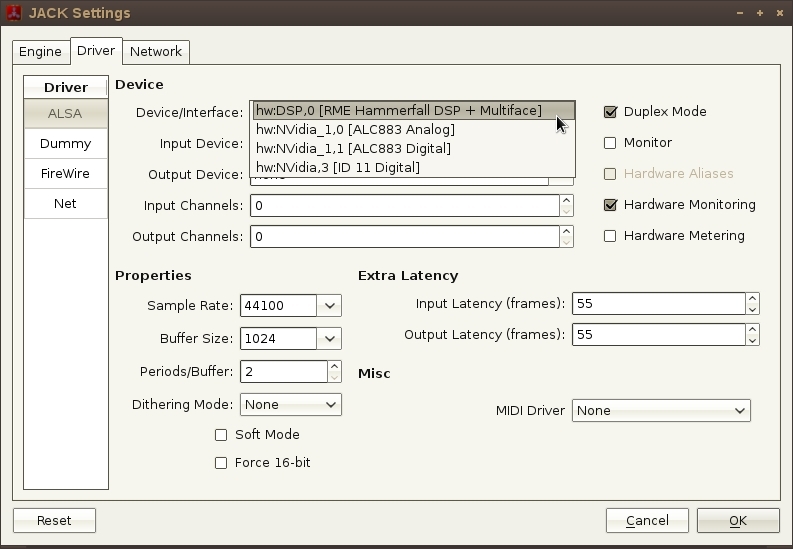Screen dimensions: 793x549
Task: Click OK to confirm settings
Action: pyautogui.click(x=737, y=521)
